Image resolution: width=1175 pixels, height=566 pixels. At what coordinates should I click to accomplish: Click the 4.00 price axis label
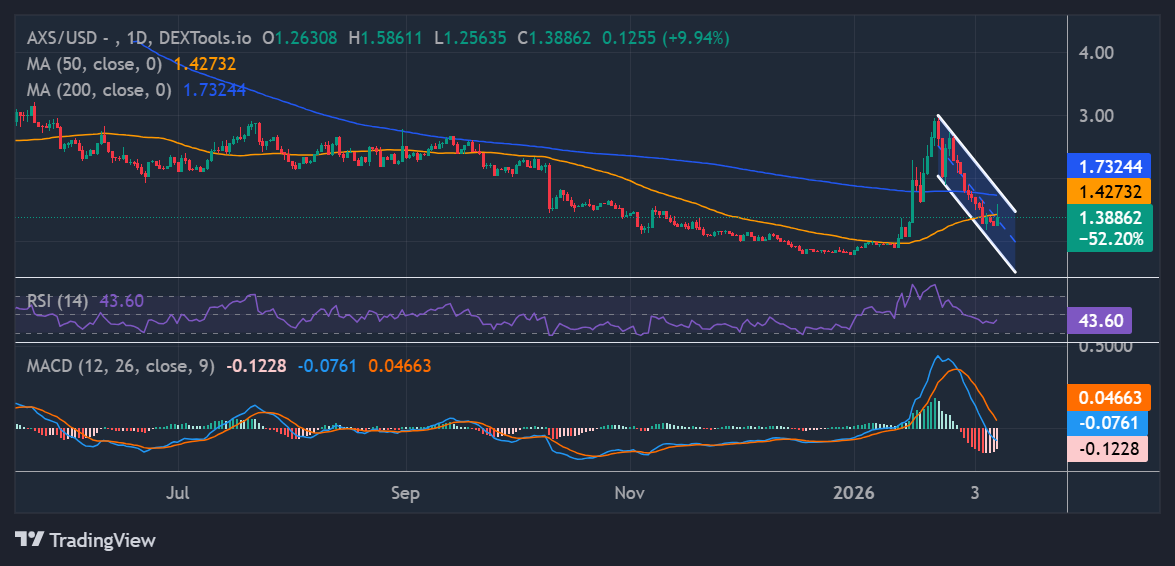pyautogui.click(x=1098, y=52)
